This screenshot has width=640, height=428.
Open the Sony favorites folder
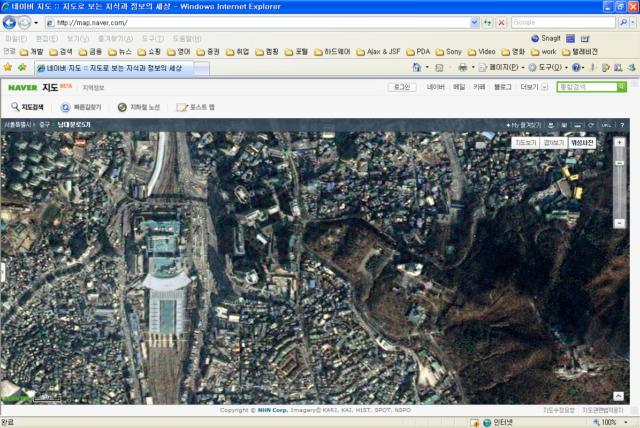click(449, 52)
